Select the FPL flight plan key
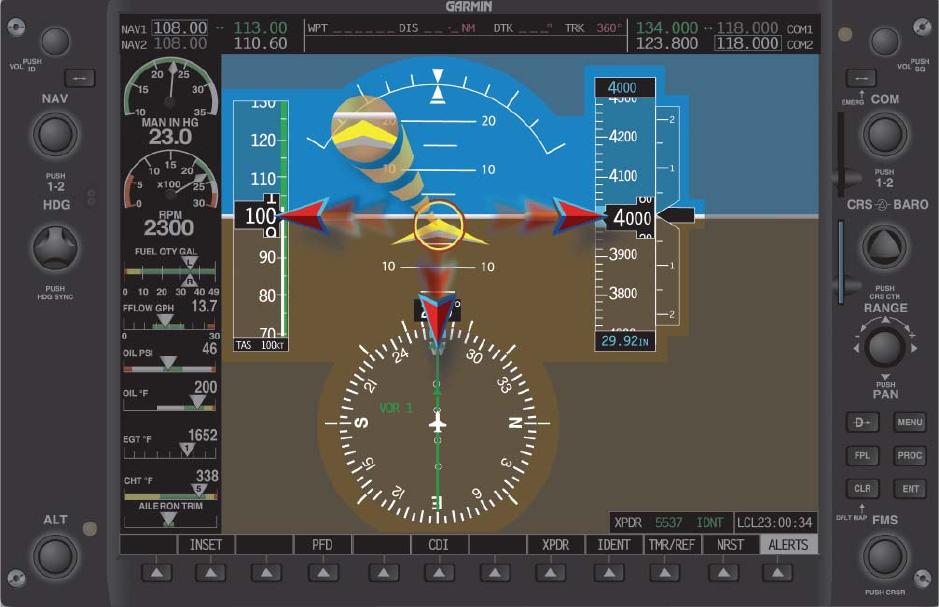The height and width of the screenshot is (607, 939). coord(862,456)
